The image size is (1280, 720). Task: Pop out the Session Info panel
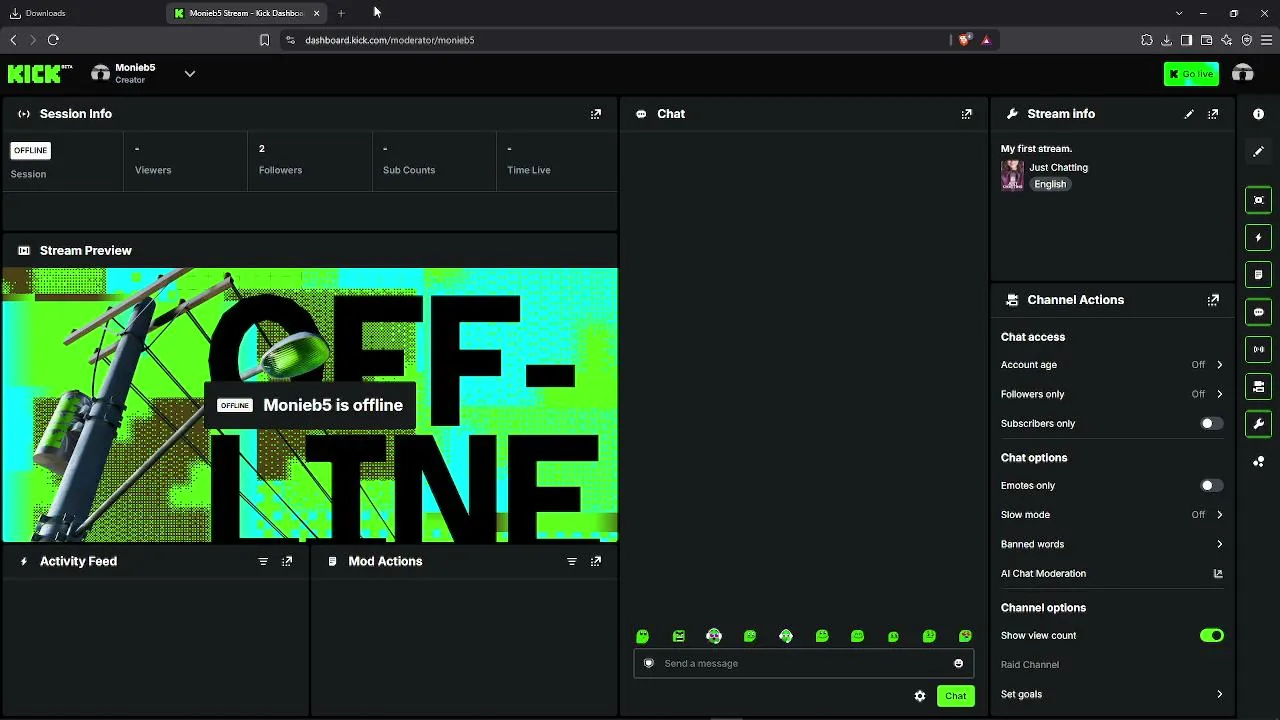[596, 114]
